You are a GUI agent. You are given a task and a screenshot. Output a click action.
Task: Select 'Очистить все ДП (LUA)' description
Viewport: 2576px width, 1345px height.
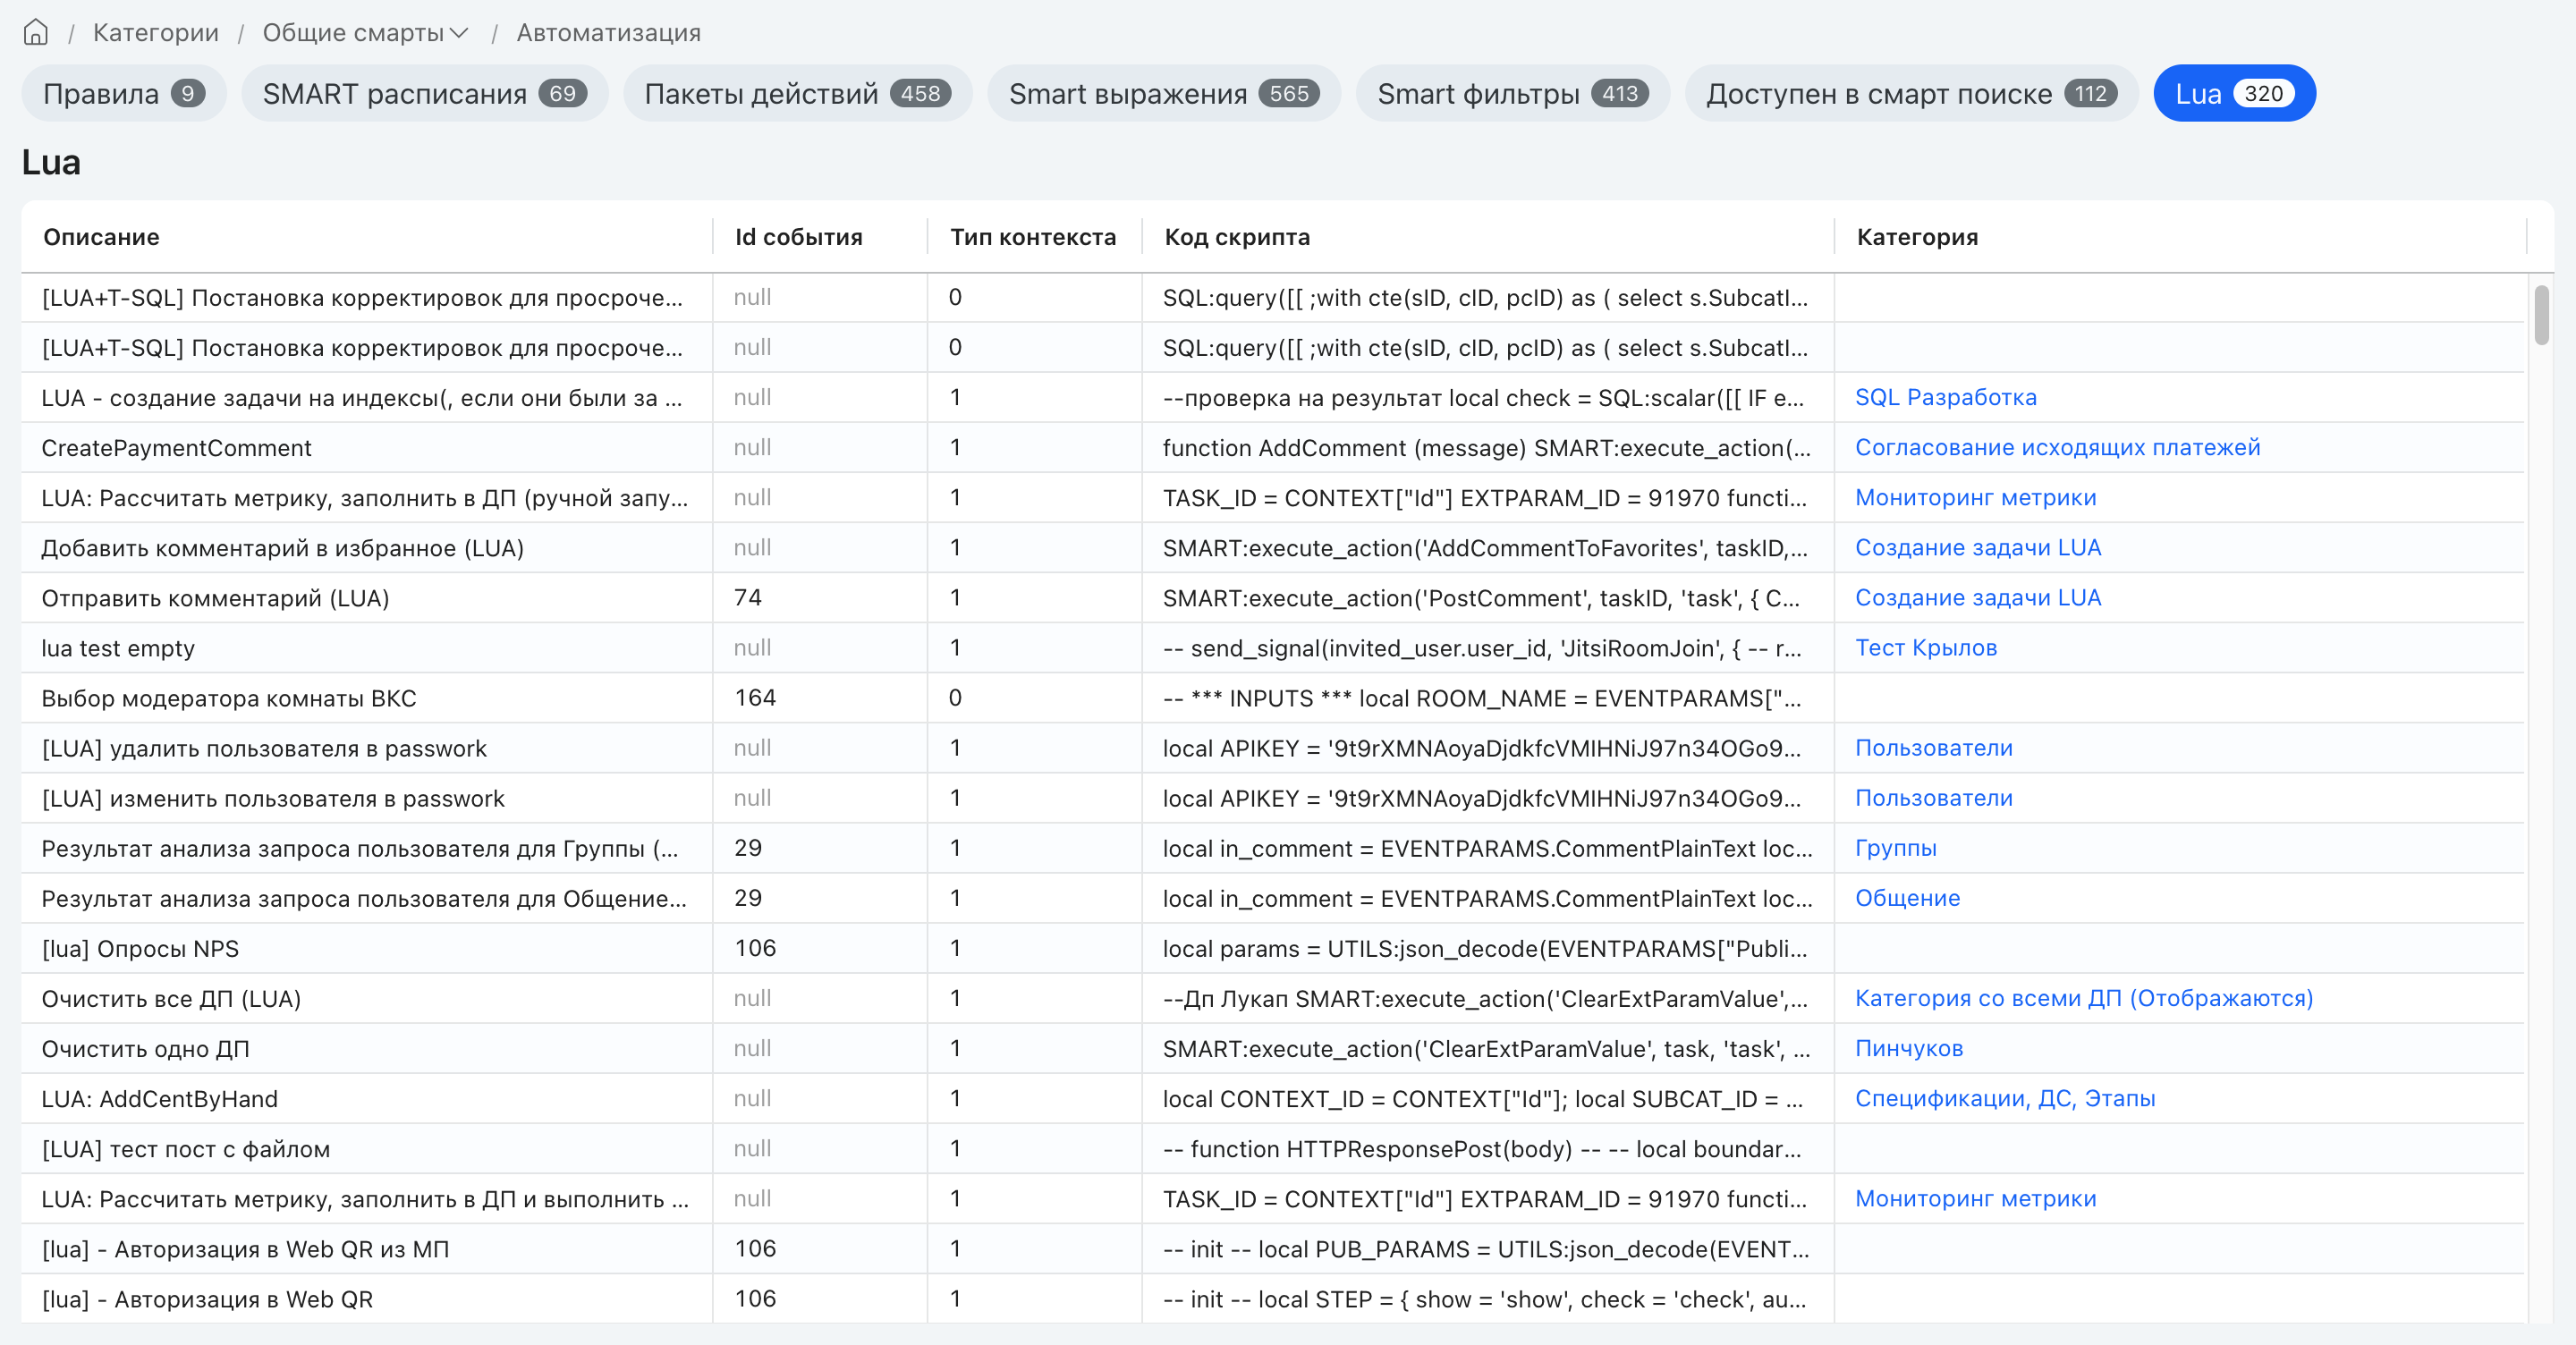pos(171,998)
